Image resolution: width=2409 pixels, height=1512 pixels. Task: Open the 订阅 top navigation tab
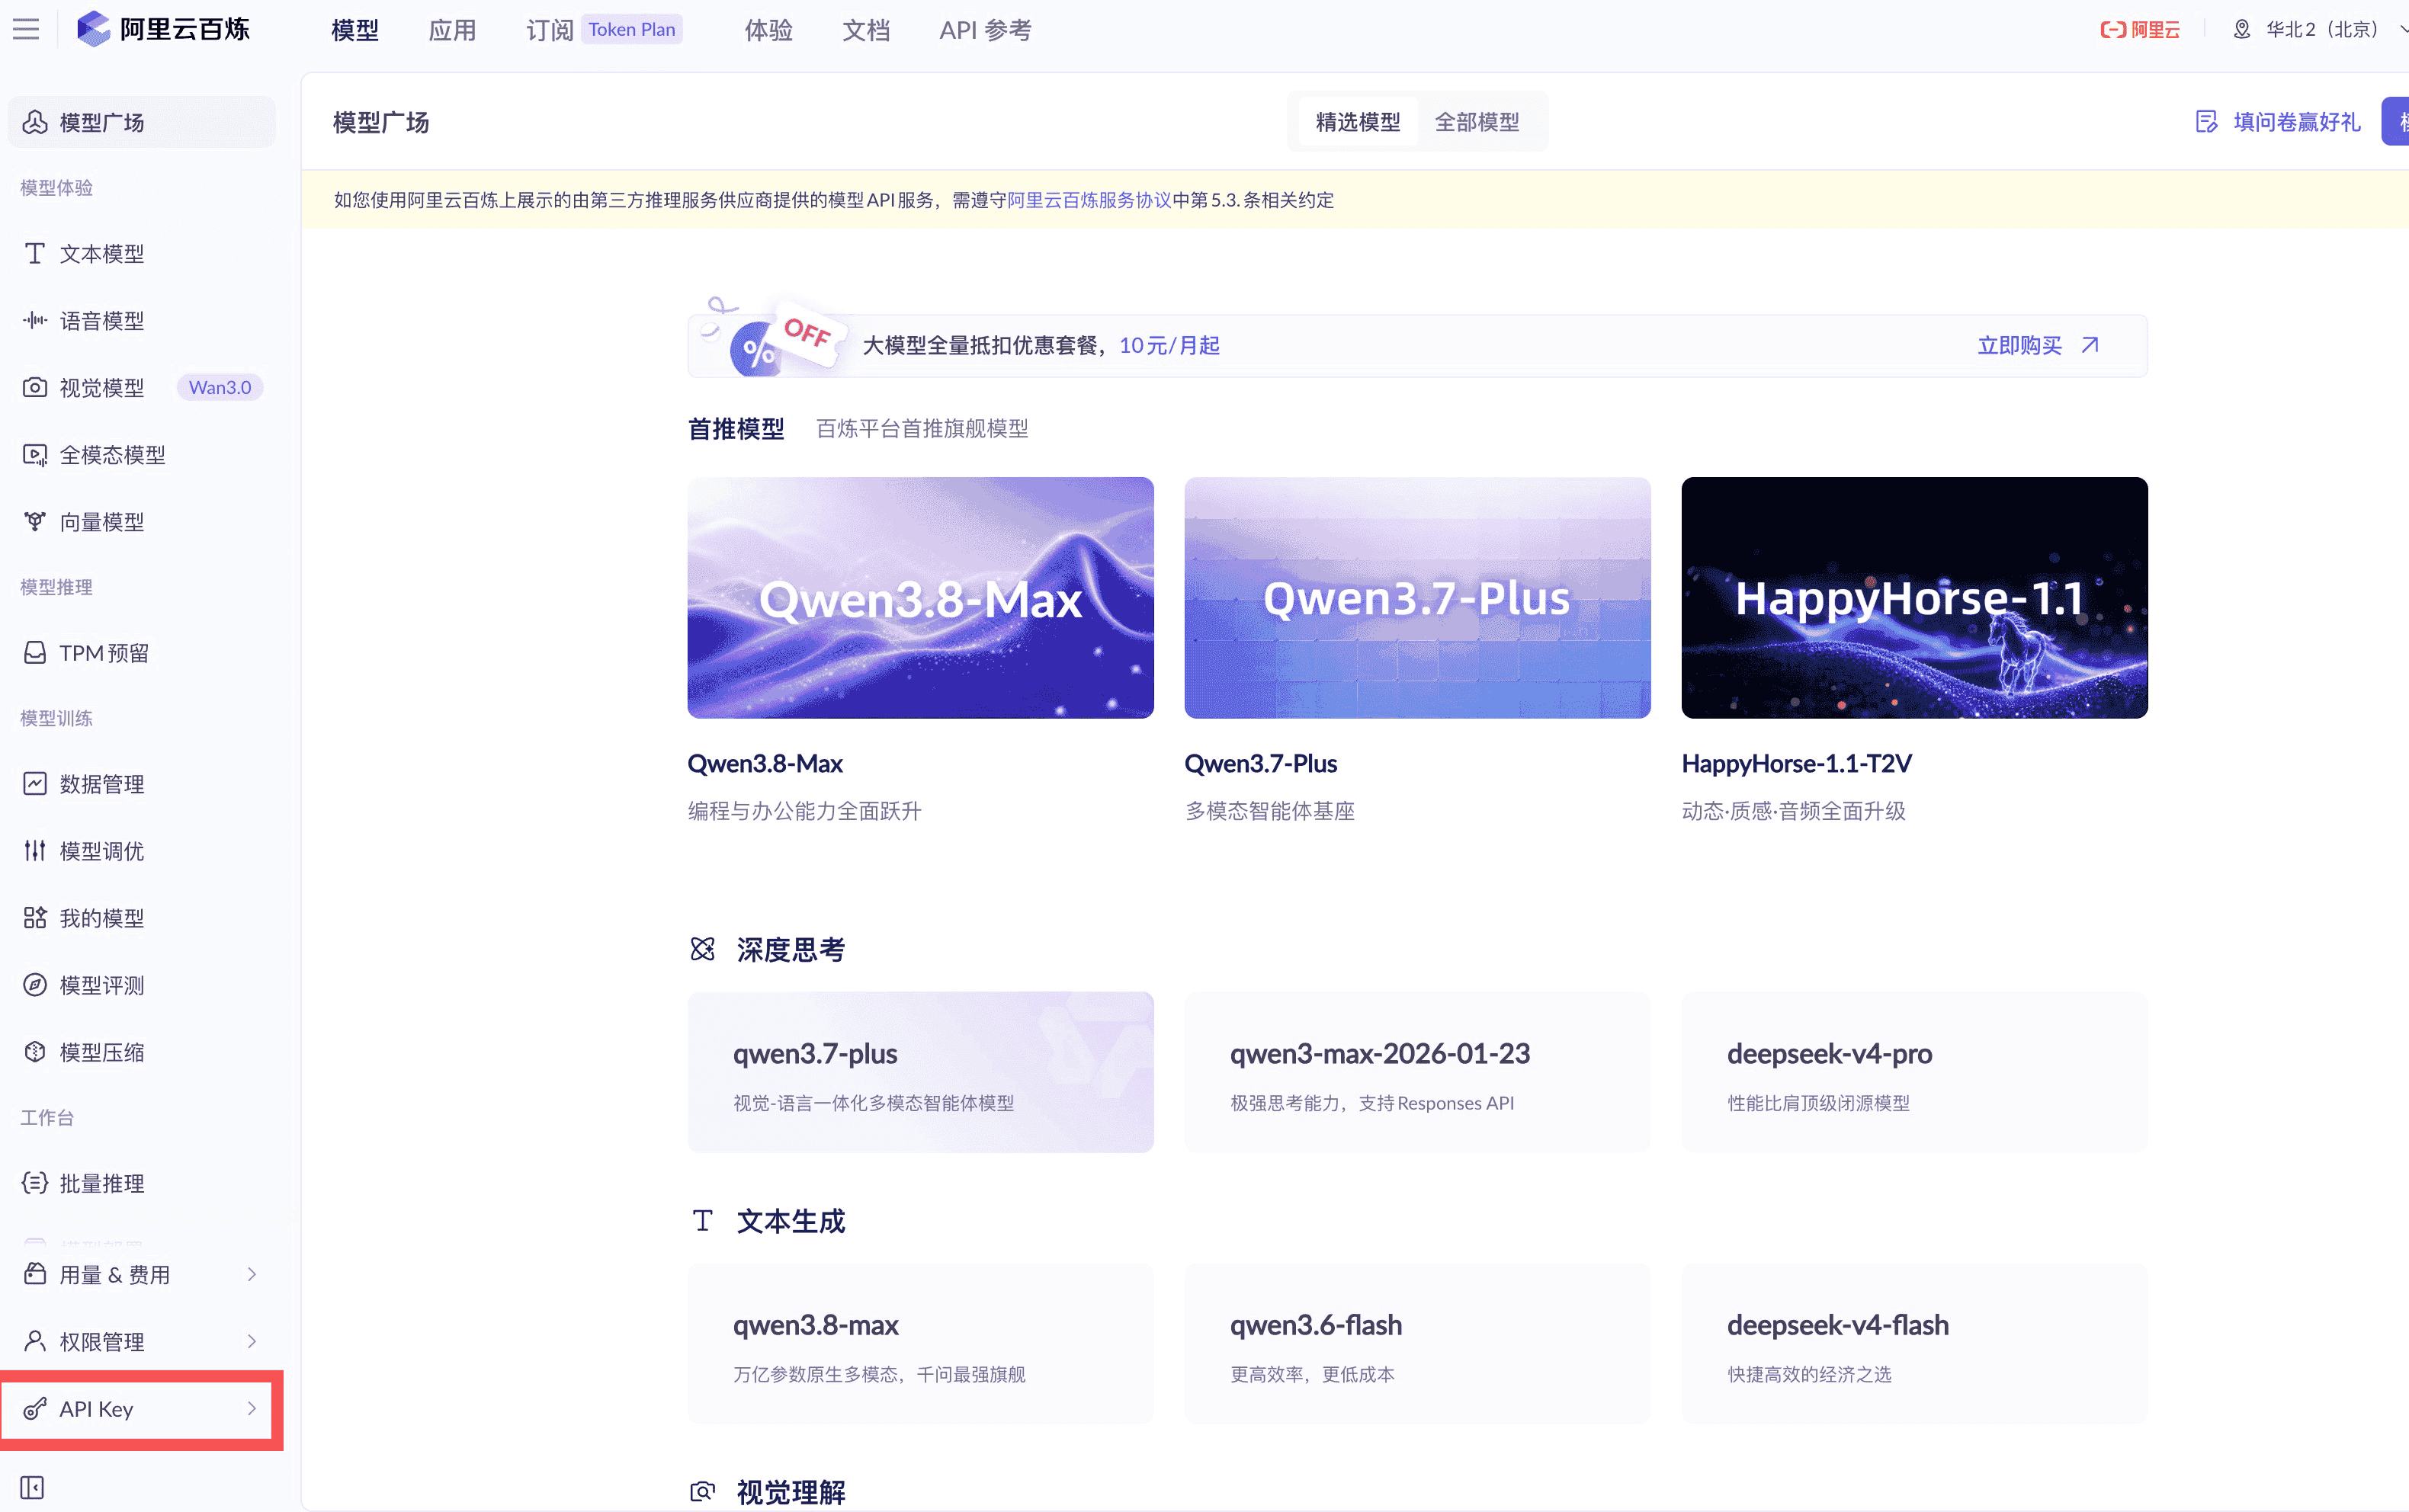coord(550,30)
